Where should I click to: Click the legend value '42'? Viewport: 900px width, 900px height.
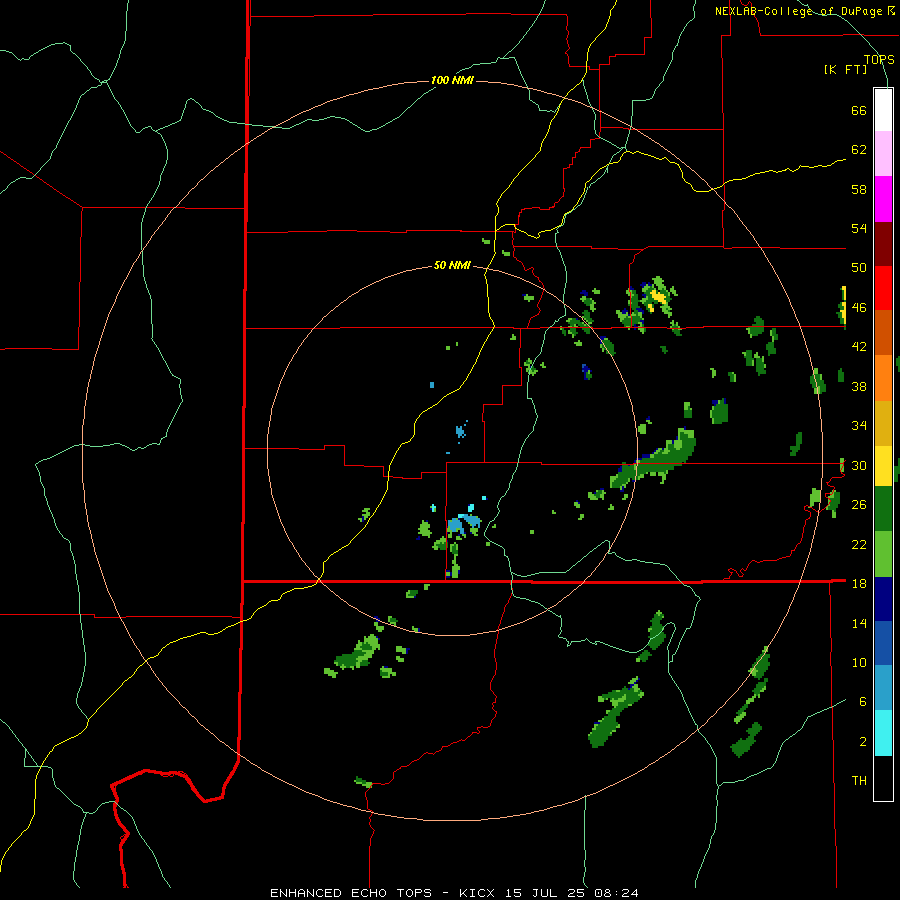click(x=859, y=347)
